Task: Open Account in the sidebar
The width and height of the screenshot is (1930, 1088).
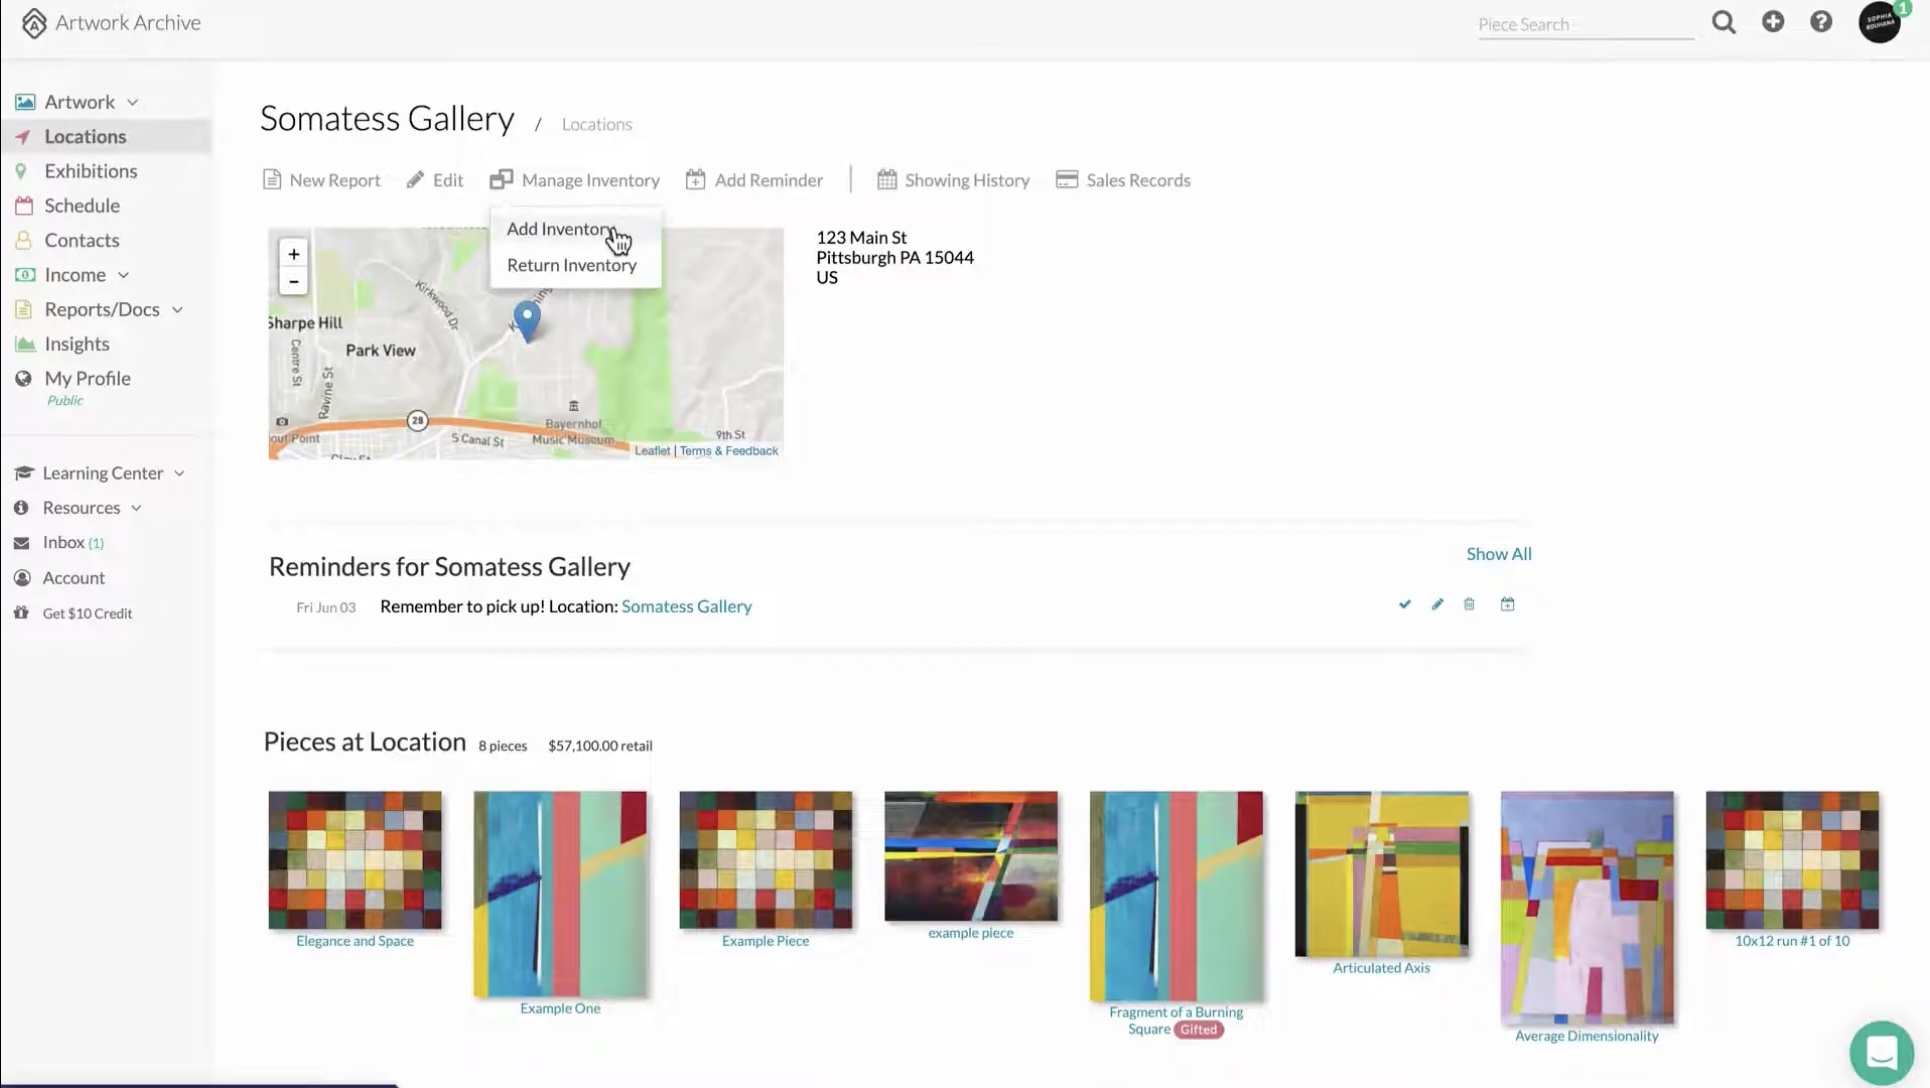Action: [x=73, y=578]
